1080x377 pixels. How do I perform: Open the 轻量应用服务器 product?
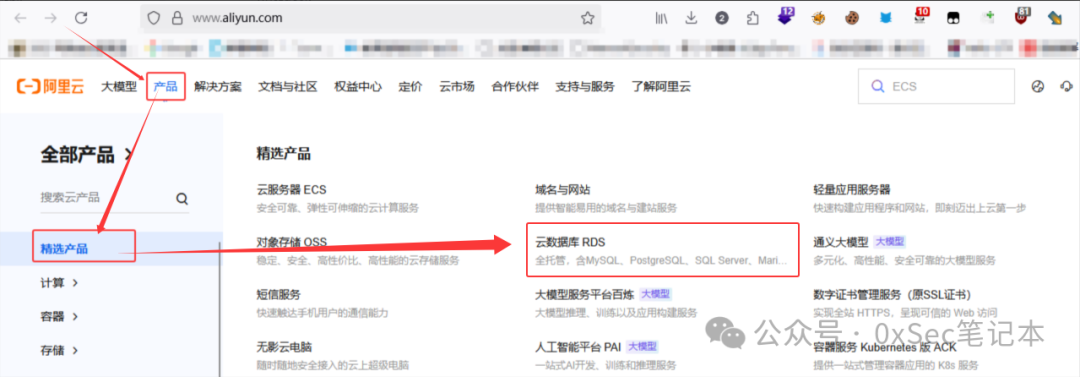coord(852,190)
